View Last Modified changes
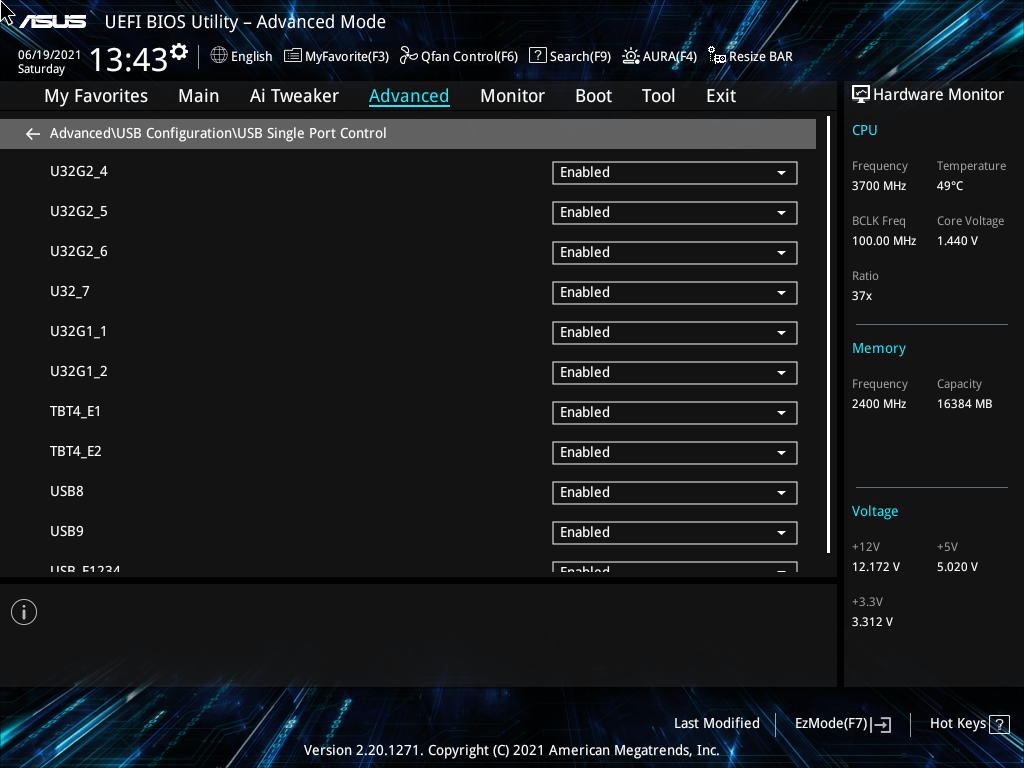The image size is (1024, 768). click(716, 723)
